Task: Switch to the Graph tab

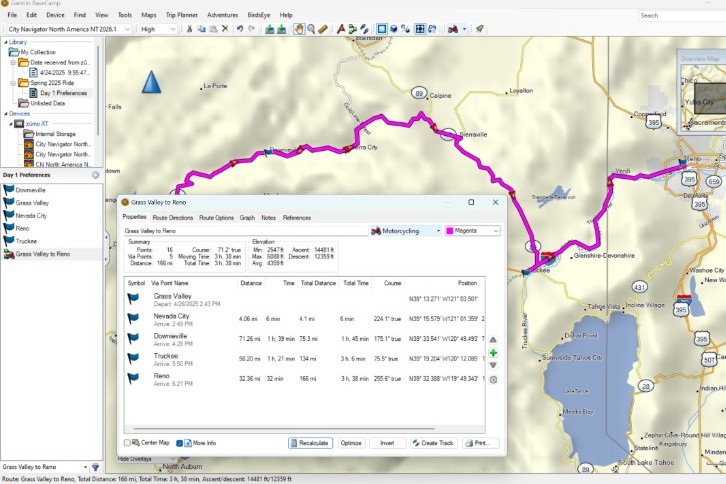Action: (247, 218)
